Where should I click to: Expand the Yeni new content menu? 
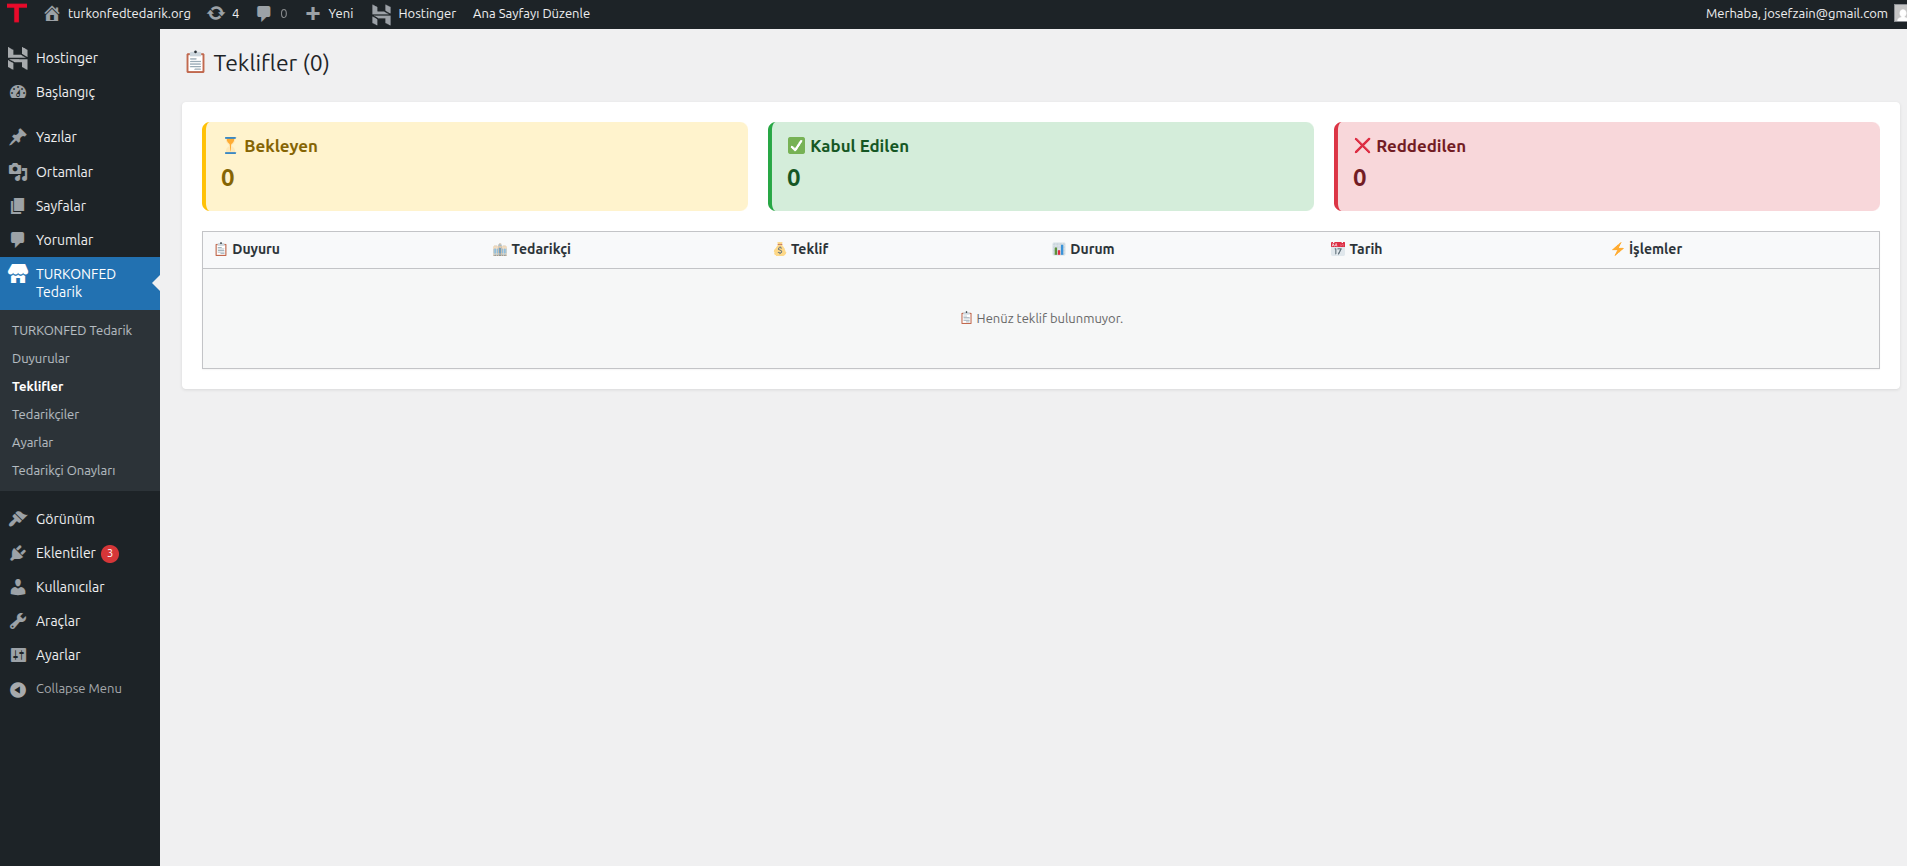tap(329, 13)
